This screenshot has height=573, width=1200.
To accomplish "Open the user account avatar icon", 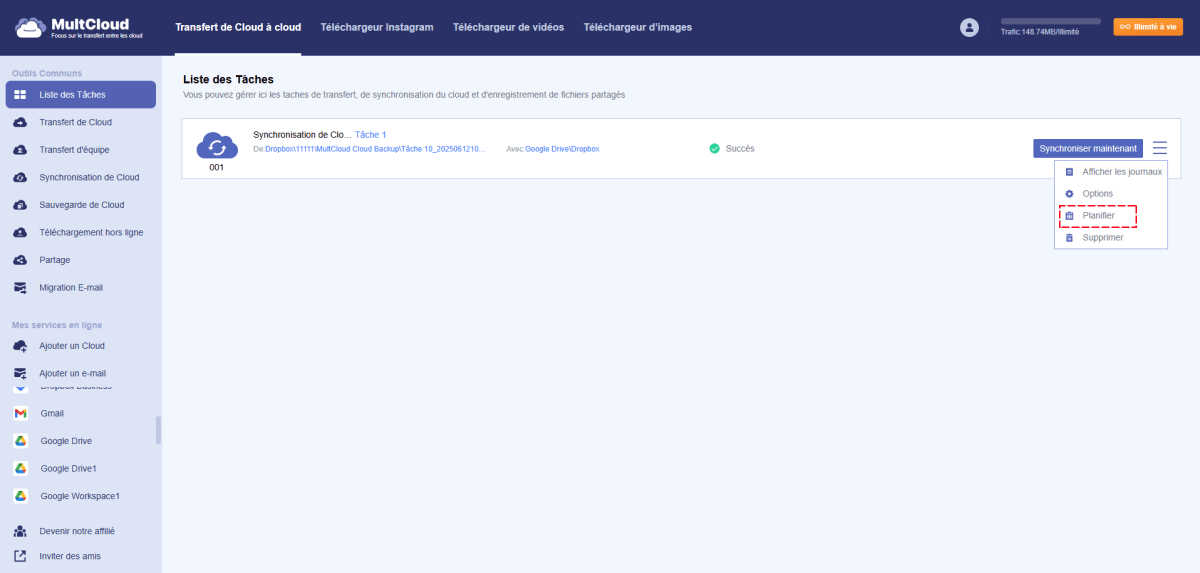I will pos(969,28).
